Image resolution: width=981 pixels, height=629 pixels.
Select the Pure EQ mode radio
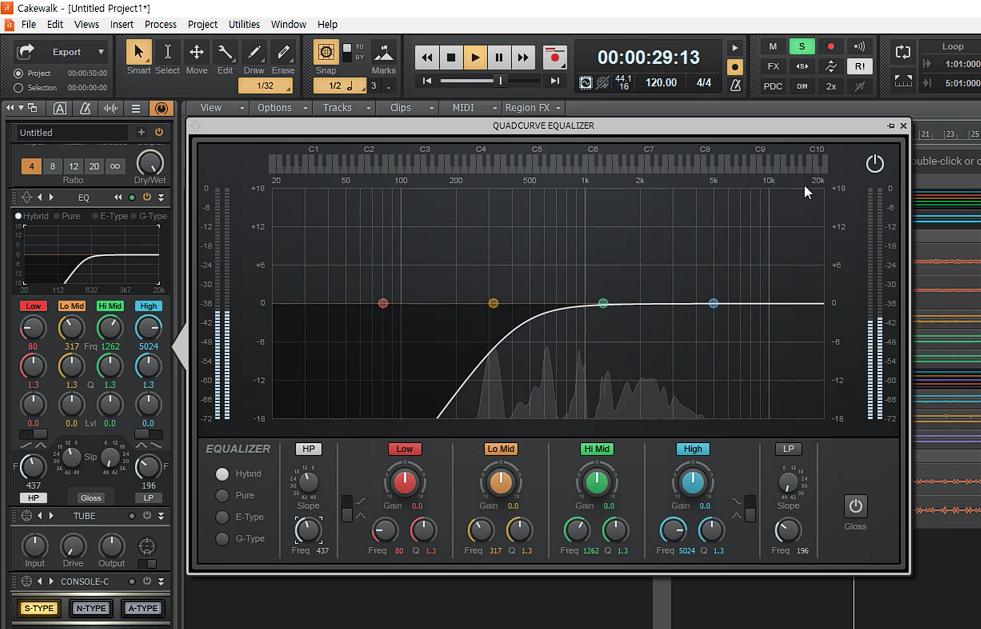[222, 496]
